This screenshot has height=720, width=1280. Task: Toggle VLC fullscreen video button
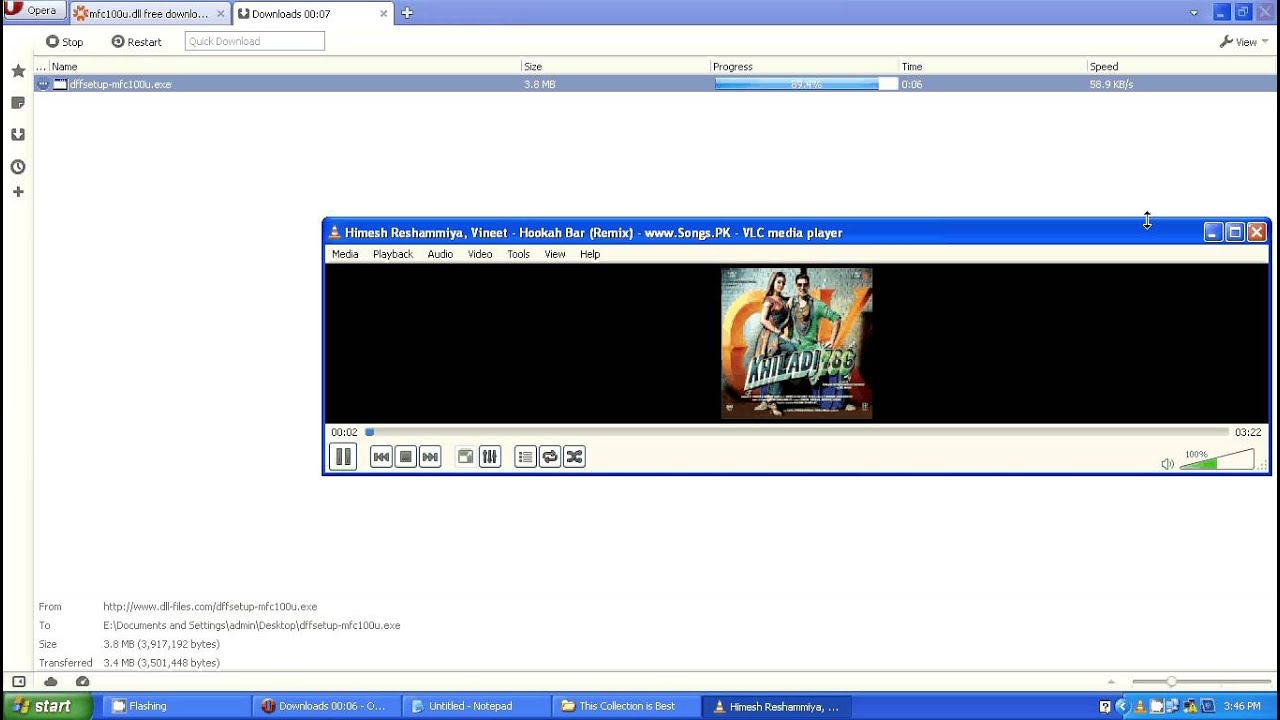[465, 457]
